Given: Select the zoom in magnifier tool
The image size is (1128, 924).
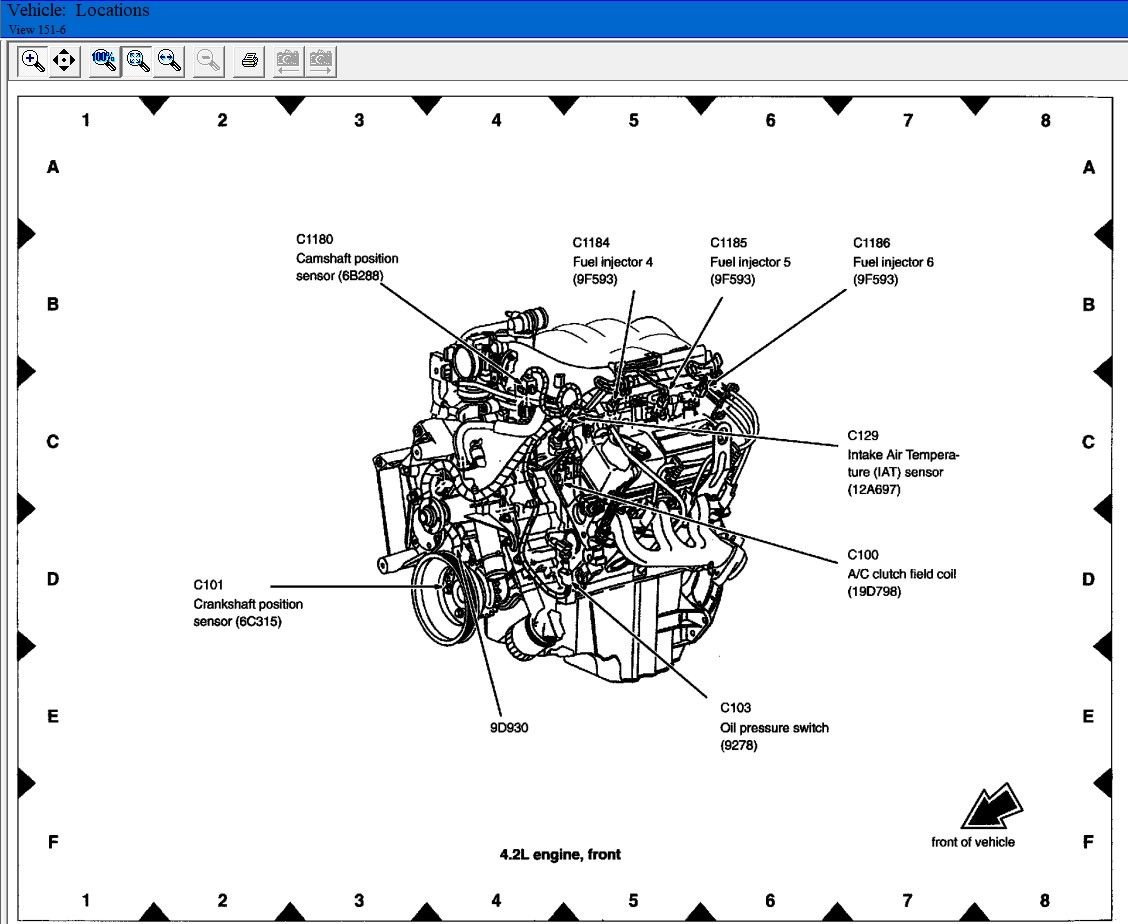Looking at the screenshot, I should (x=33, y=61).
